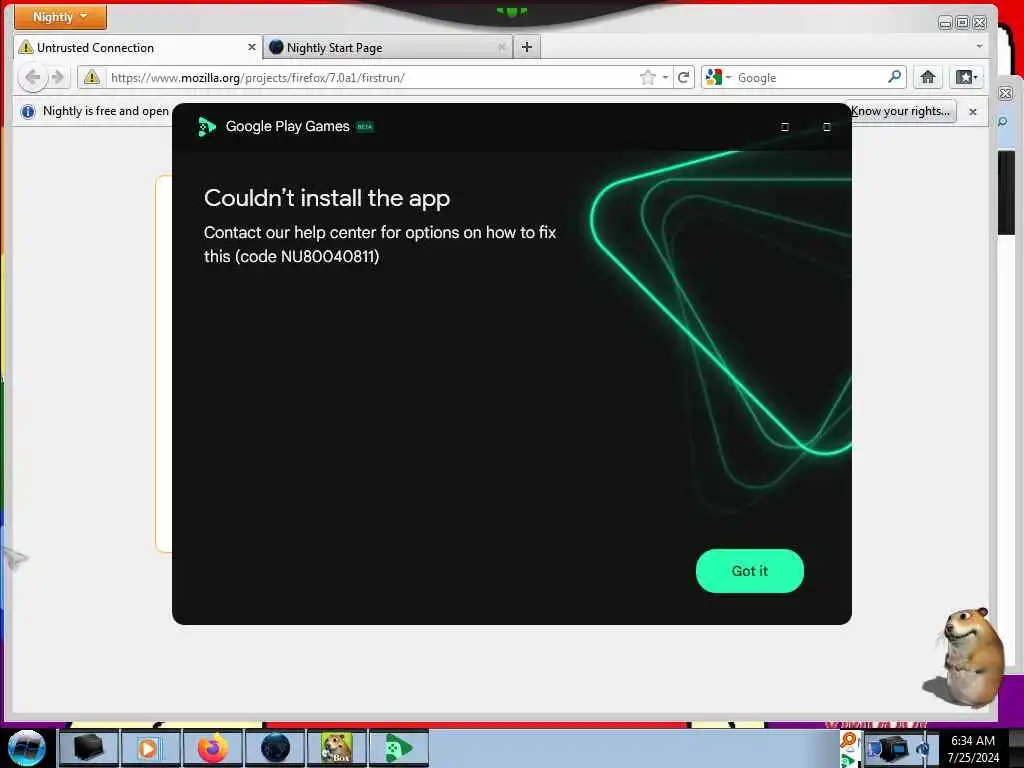Close the Google Play Games dialog
Screen dimensions: 1024x768
point(827,127)
